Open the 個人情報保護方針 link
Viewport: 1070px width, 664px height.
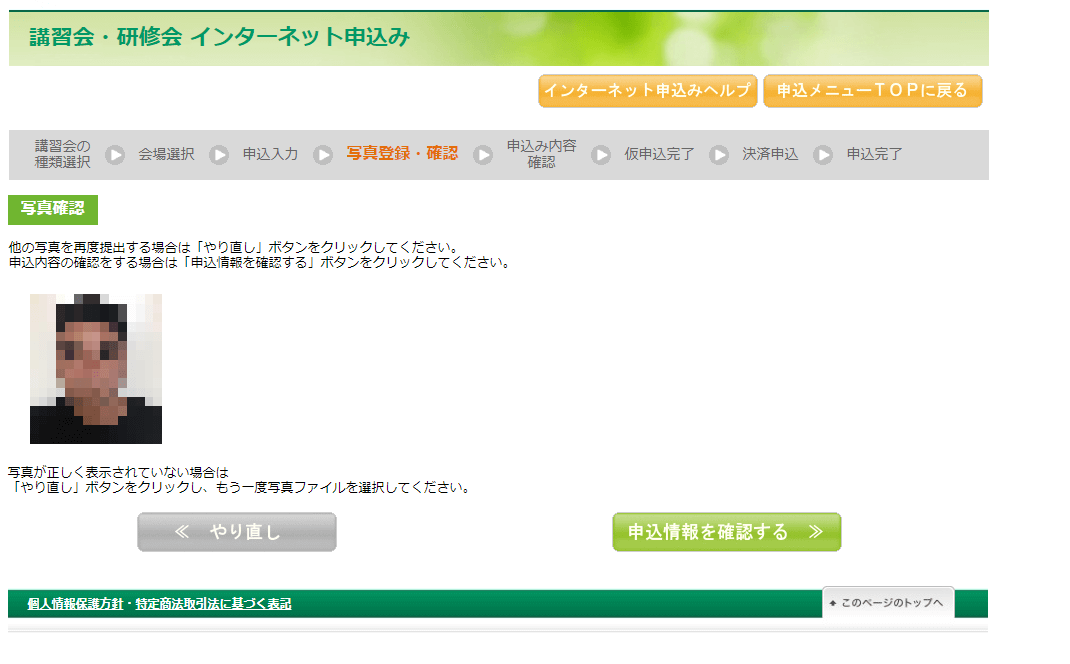[75, 604]
